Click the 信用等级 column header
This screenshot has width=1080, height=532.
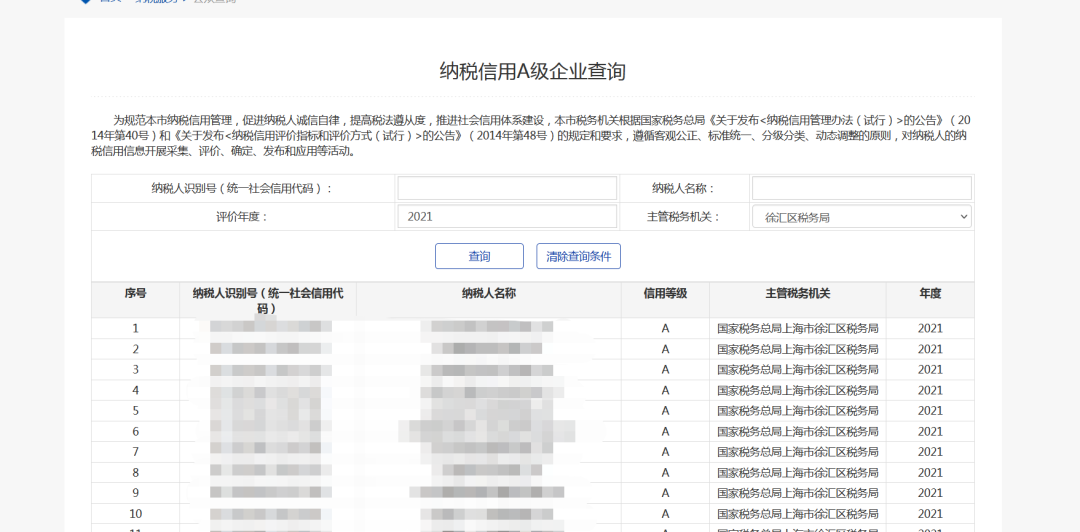coord(665,294)
